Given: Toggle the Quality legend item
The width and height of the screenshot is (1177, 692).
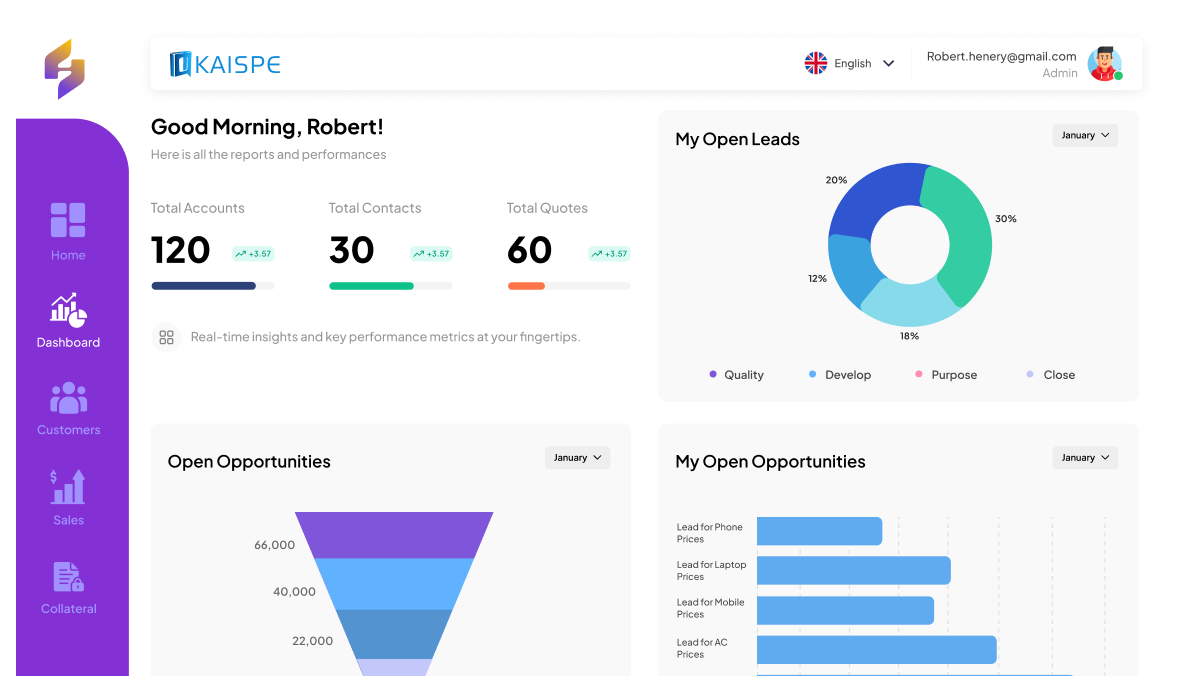Looking at the screenshot, I should click(x=736, y=375).
